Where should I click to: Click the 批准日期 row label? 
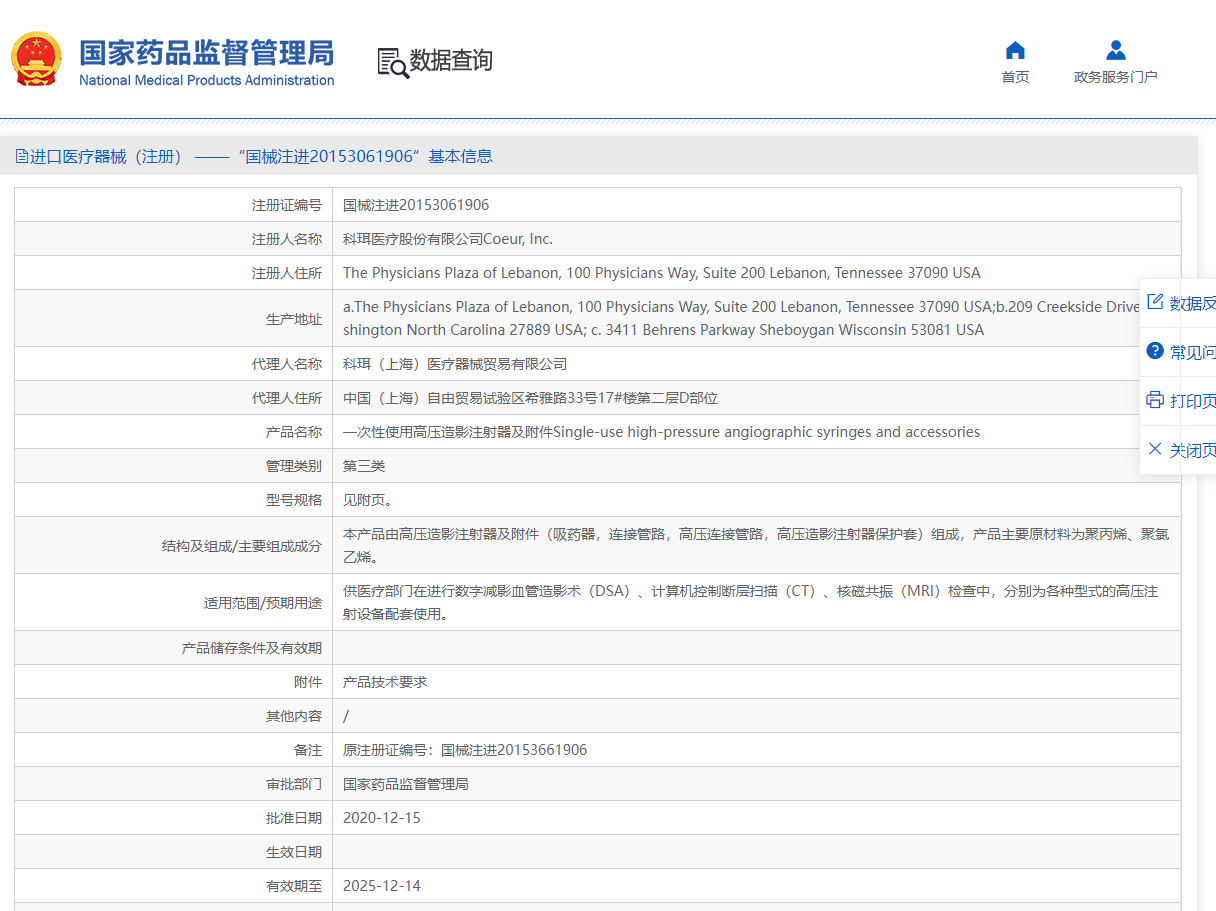coord(294,818)
